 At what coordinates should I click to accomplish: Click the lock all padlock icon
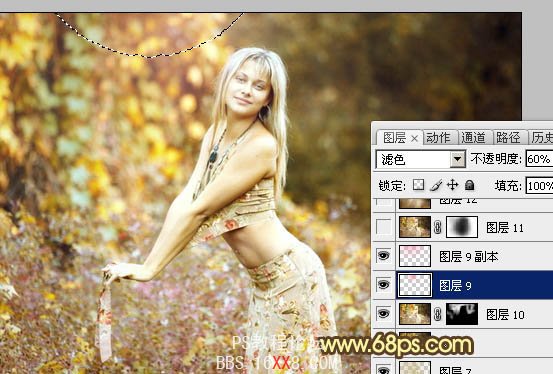[x=469, y=185]
